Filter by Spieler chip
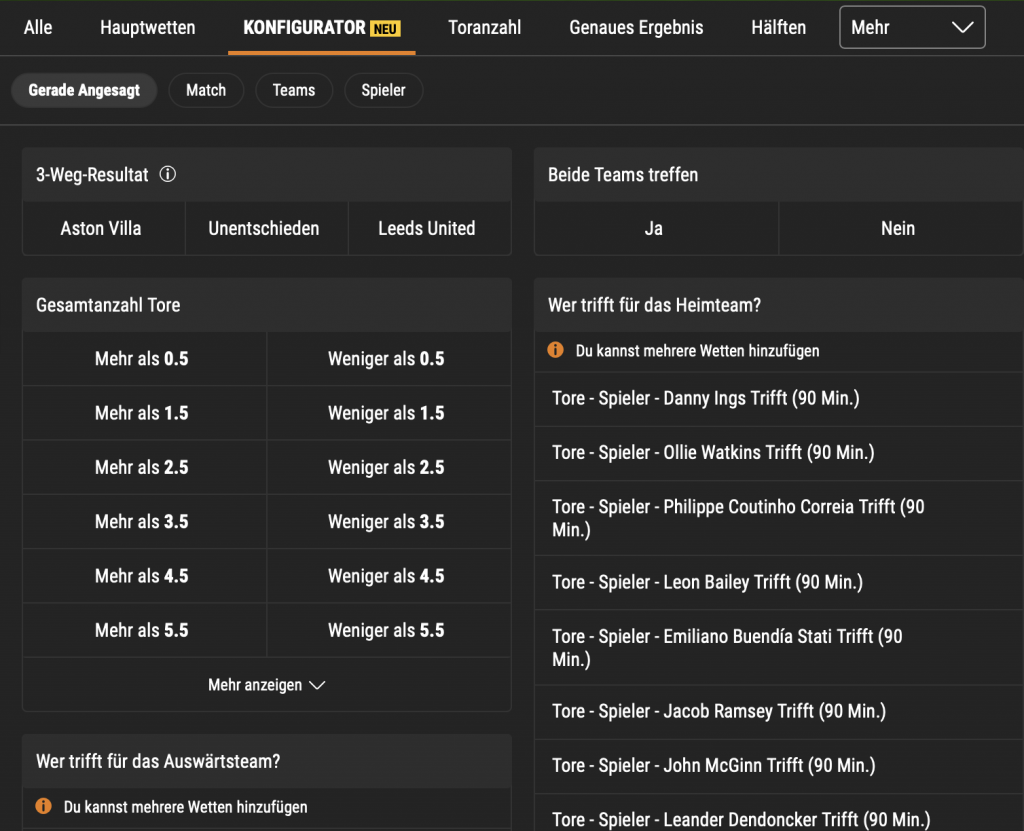 click(x=383, y=90)
